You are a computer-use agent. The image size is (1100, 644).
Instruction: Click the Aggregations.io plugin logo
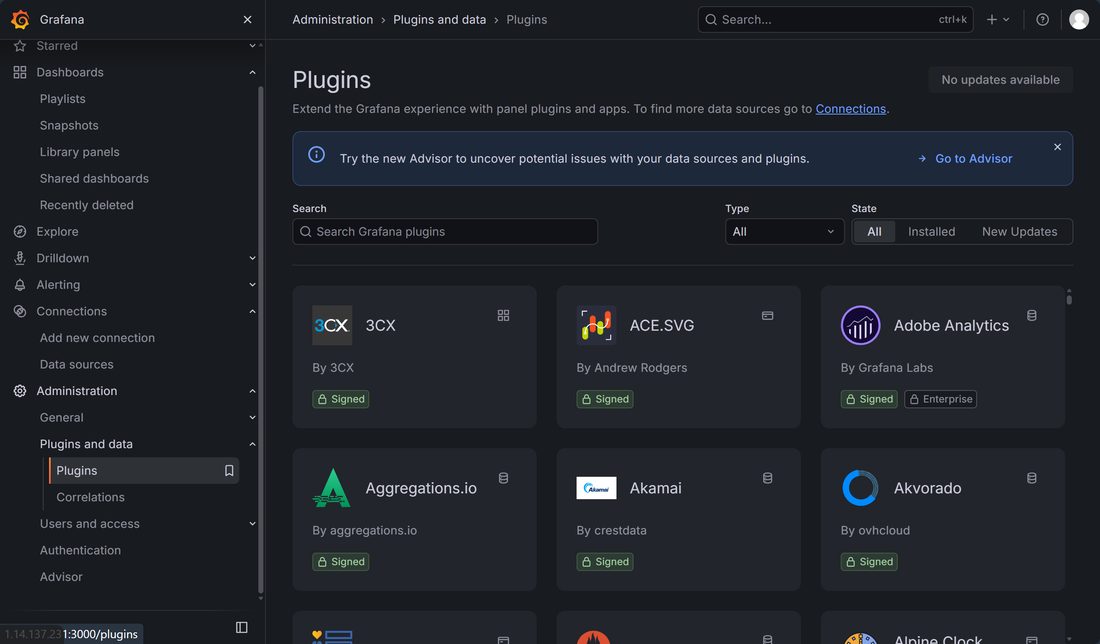332,488
